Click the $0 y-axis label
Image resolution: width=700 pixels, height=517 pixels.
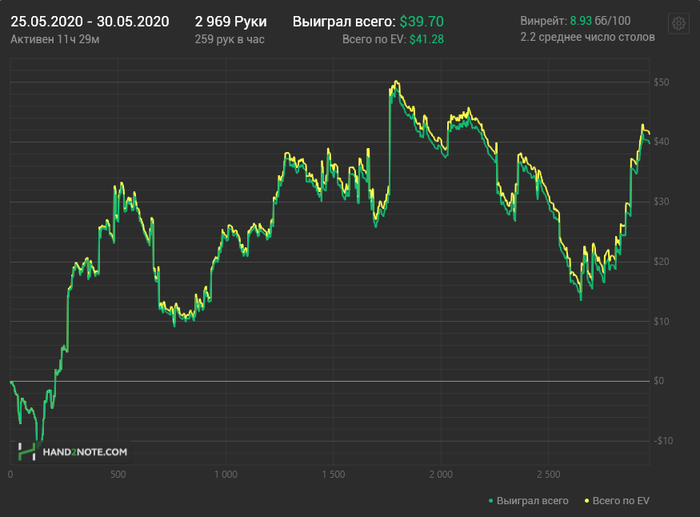point(658,381)
